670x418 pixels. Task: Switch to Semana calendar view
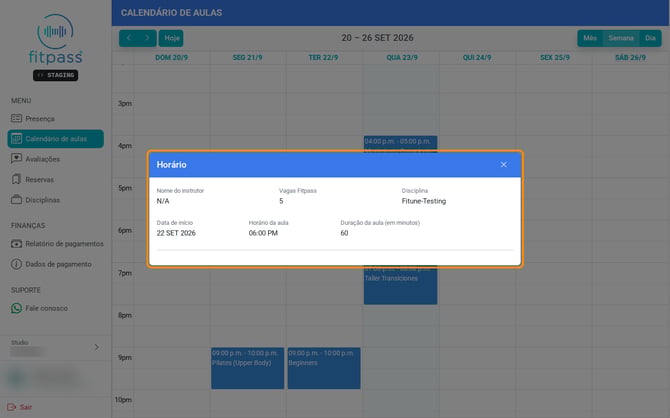pos(621,38)
